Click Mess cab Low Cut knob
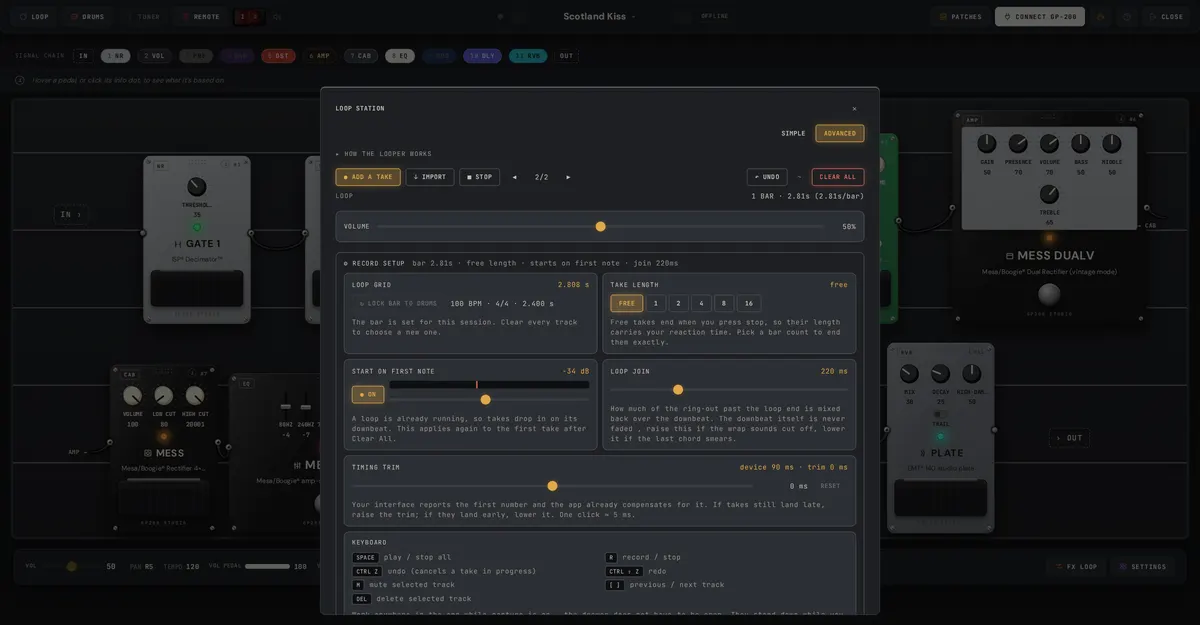Image resolution: width=1200 pixels, height=625 pixels. pyautogui.click(x=163, y=396)
